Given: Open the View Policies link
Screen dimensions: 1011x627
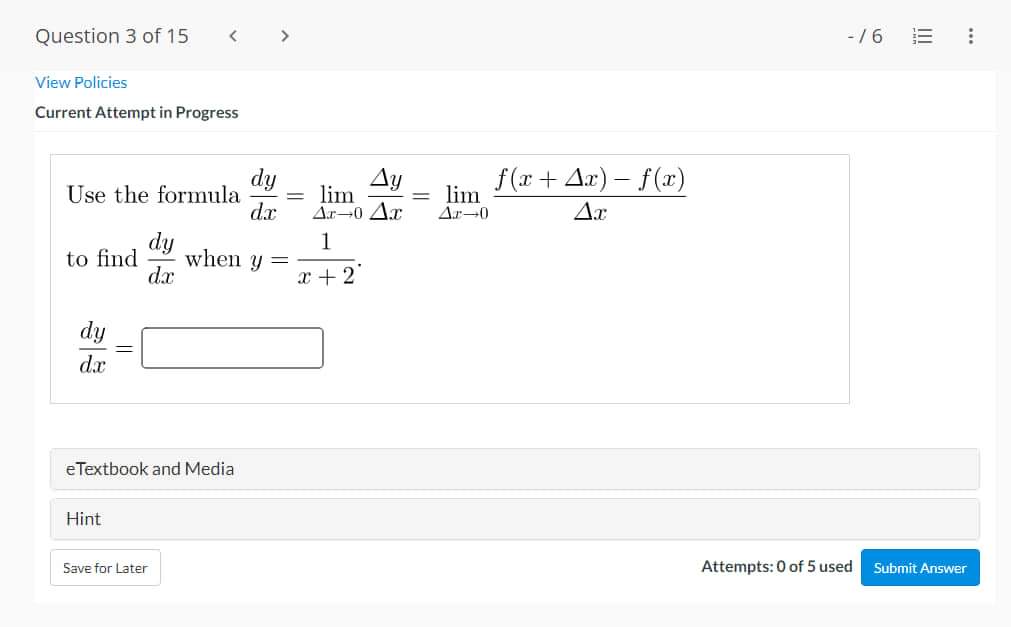Looking at the screenshot, I should pyautogui.click(x=81, y=83).
